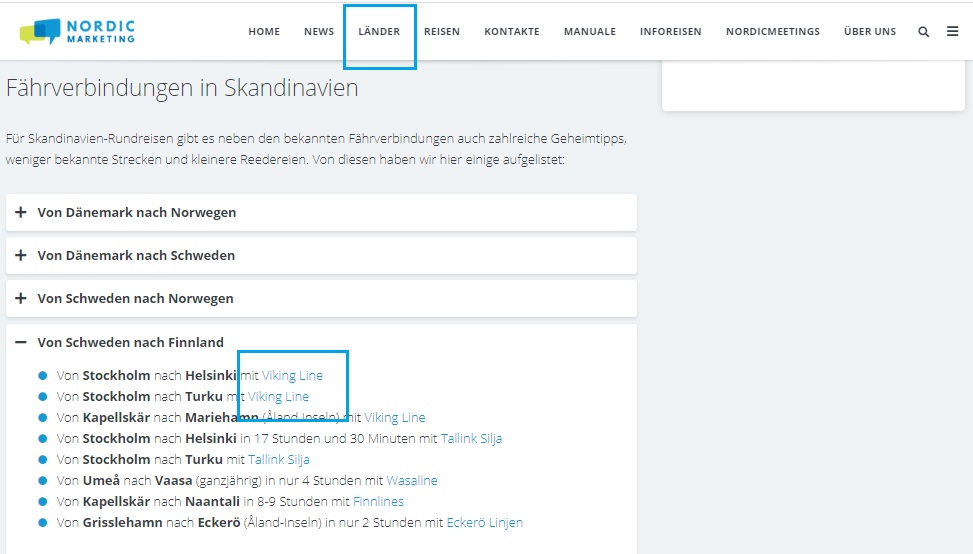Click bold text 'Grisslehamn' in ferry list
The height and width of the screenshot is (554, 973).
tap(123, 522)
